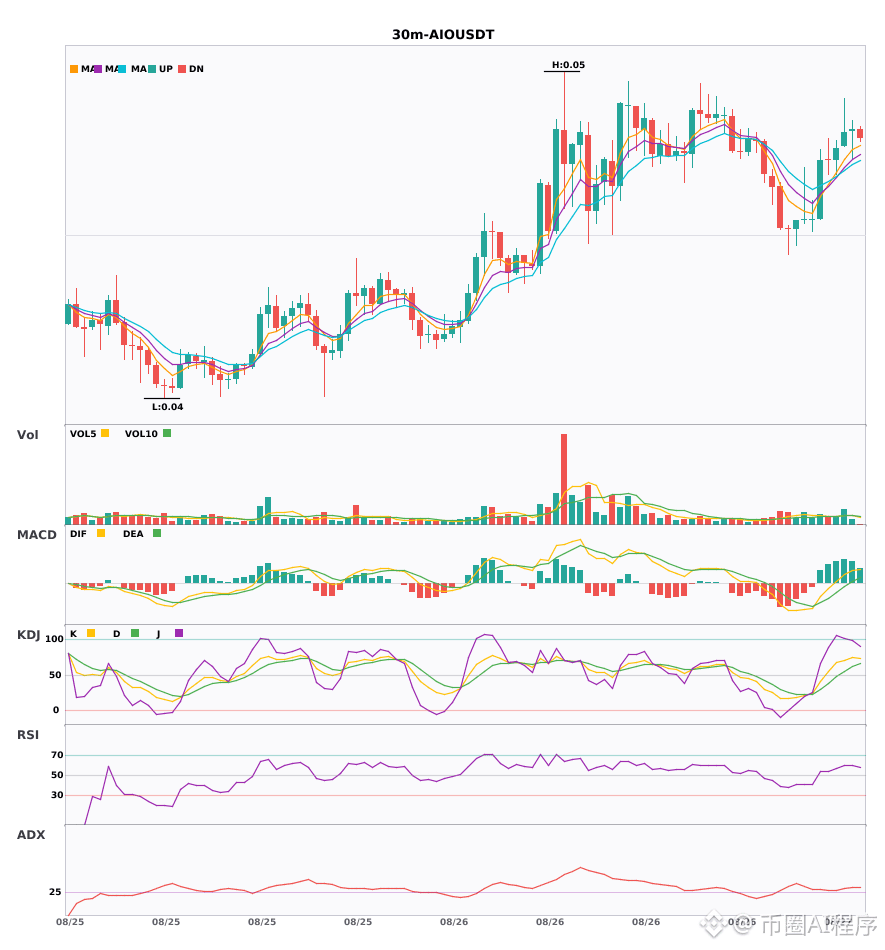The height and width of the screenshot is (950, 885).
Task: Click the KDJ axis value 0
Action: pos(56,710)
